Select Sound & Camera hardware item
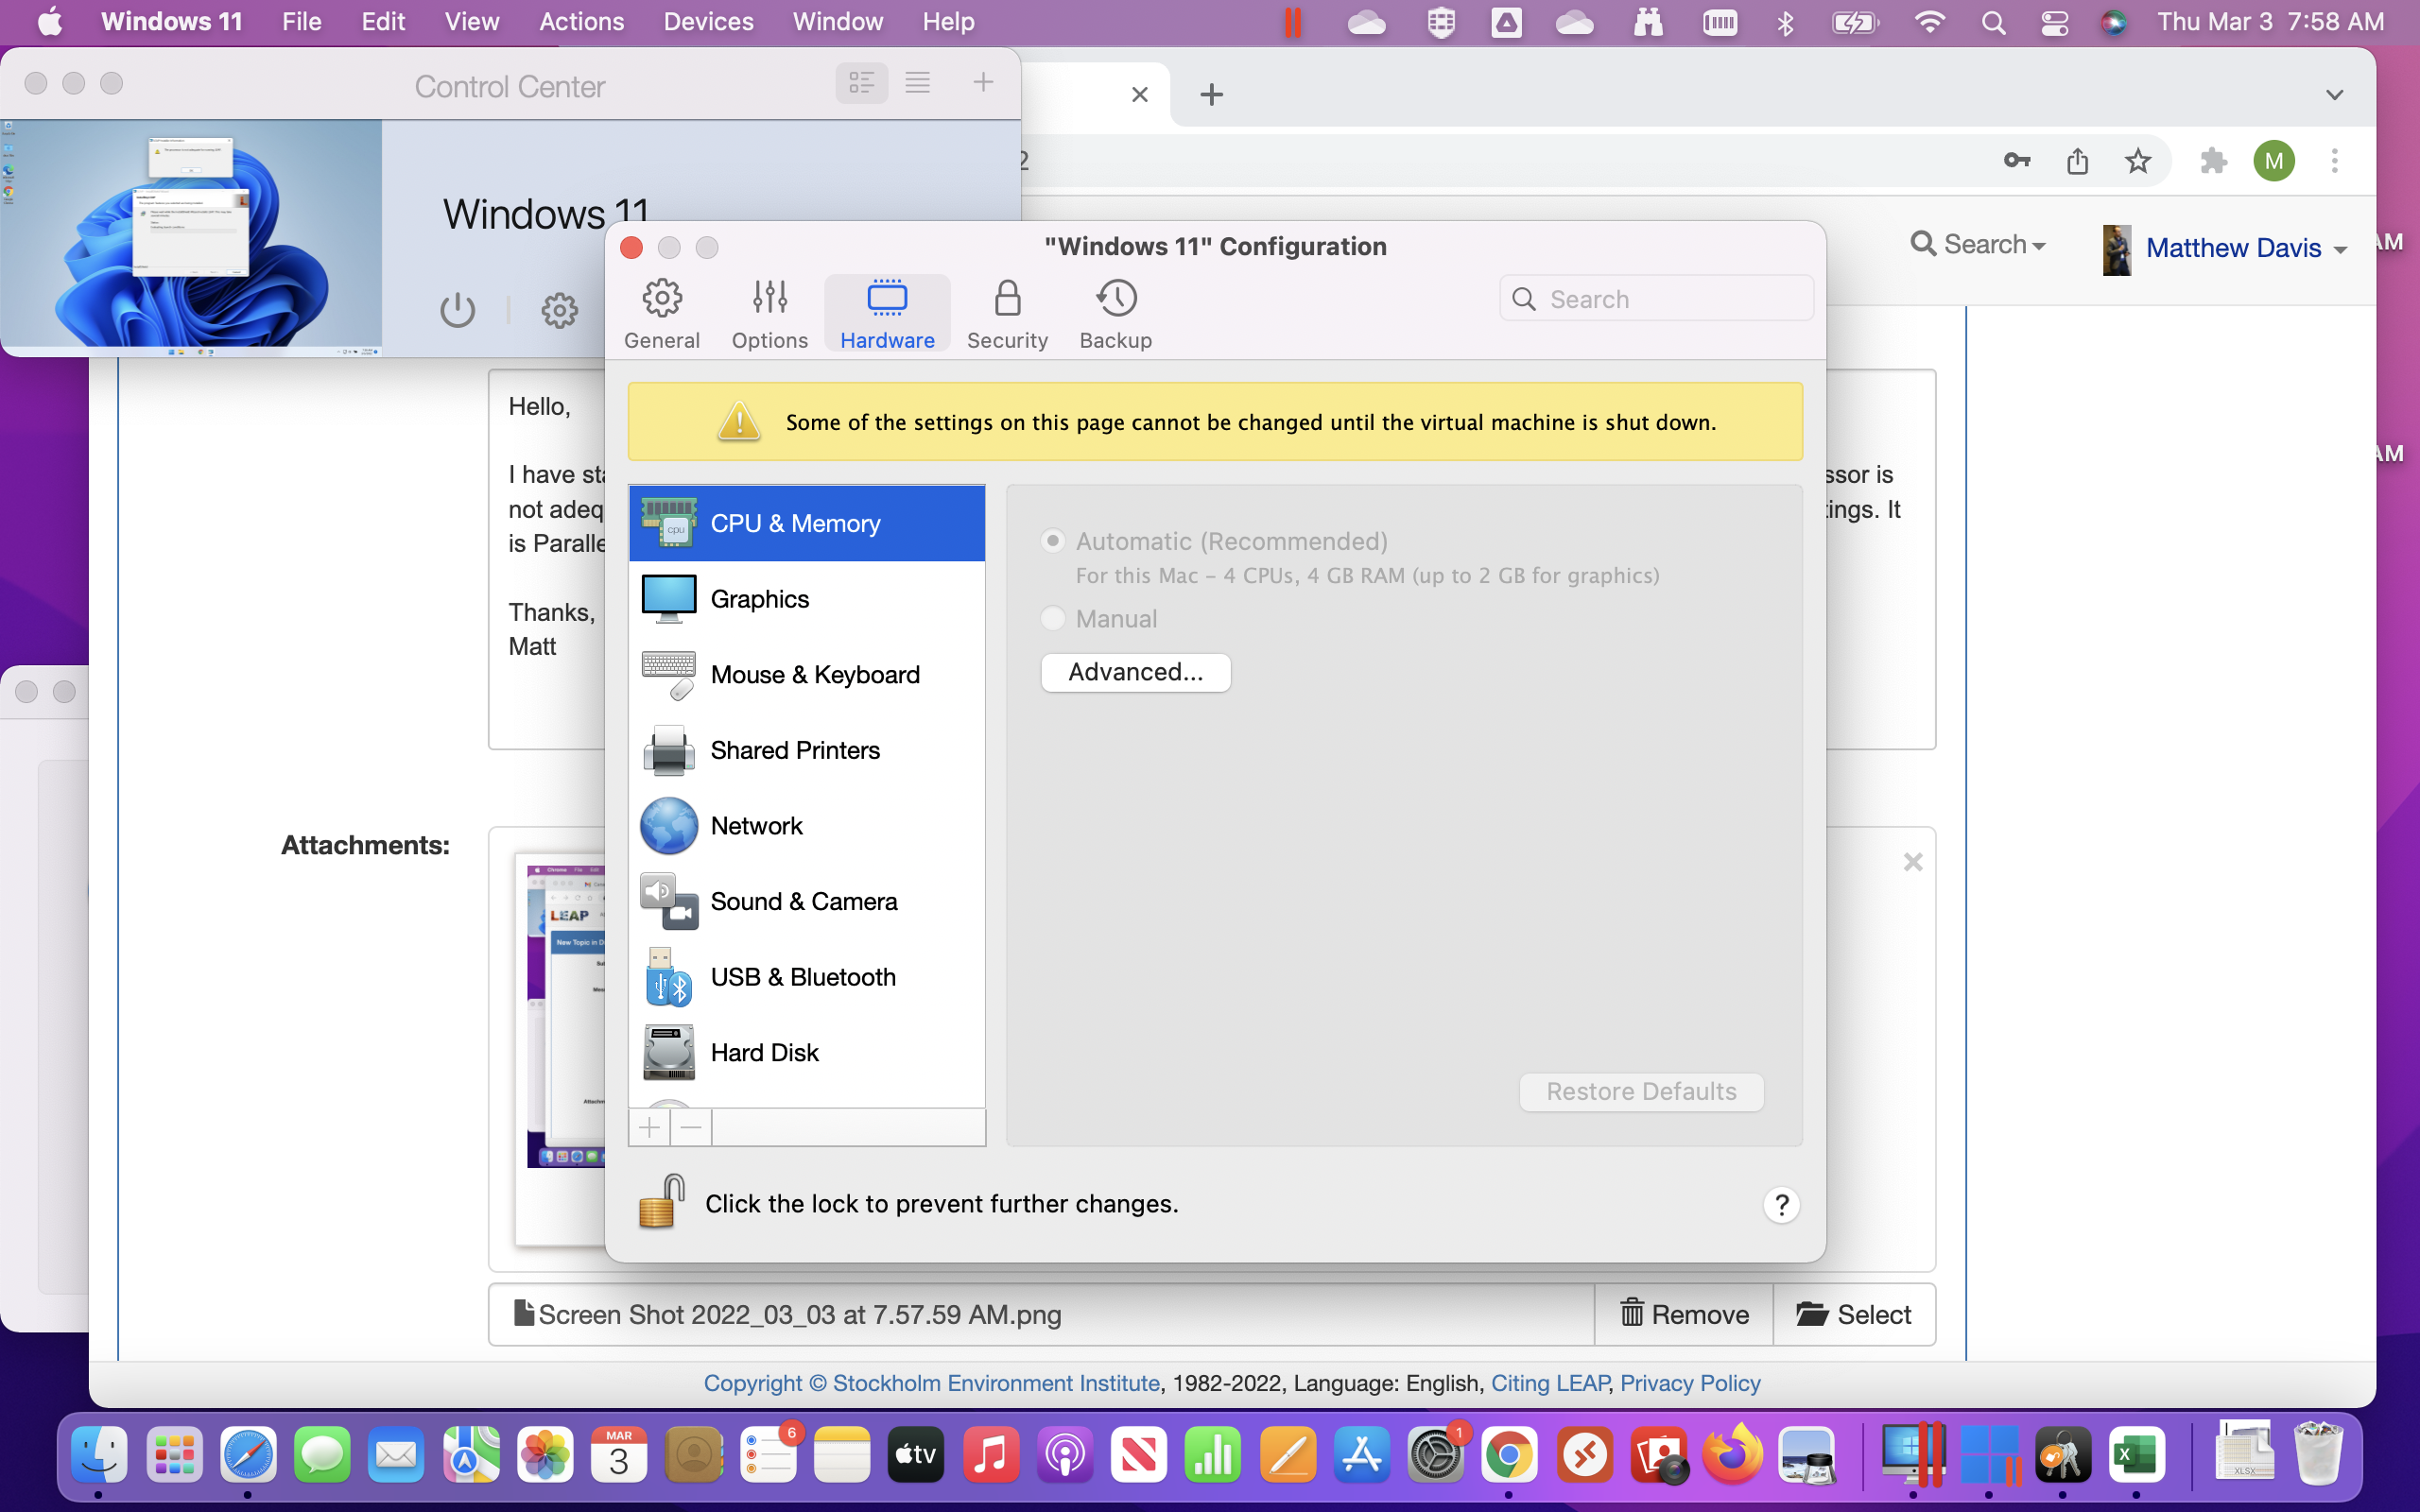 tap(807, 902)
